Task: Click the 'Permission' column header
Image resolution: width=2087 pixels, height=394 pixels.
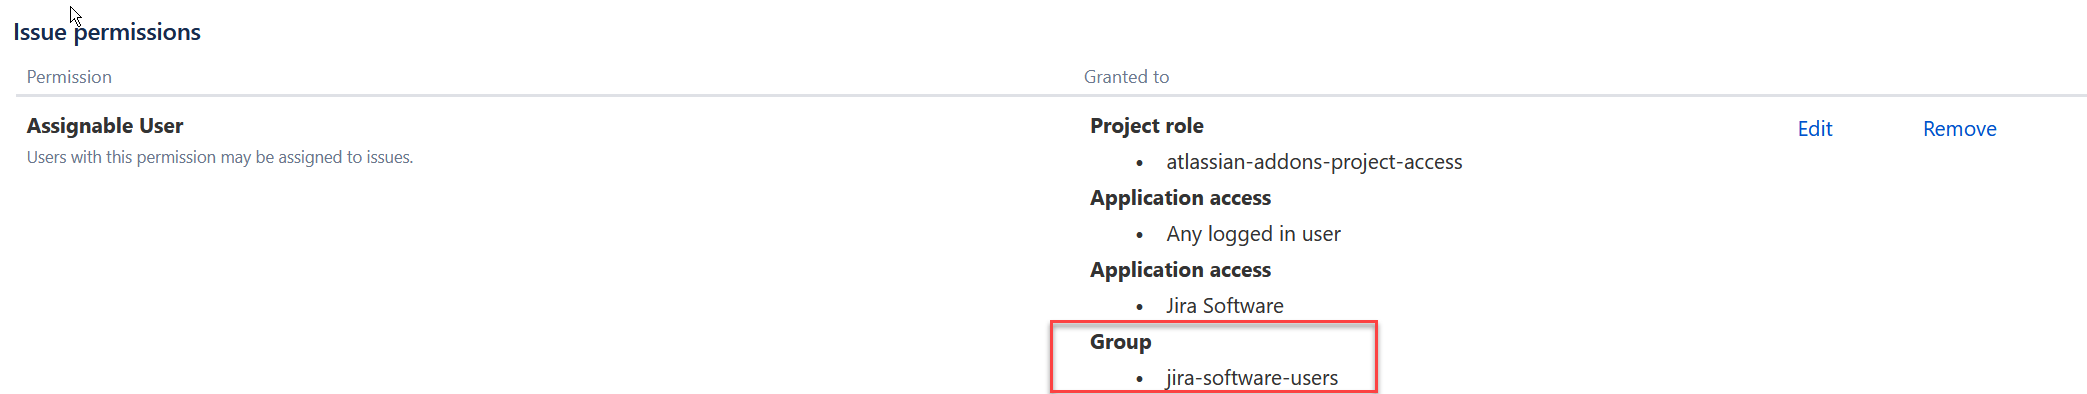Action: [69, 77]
